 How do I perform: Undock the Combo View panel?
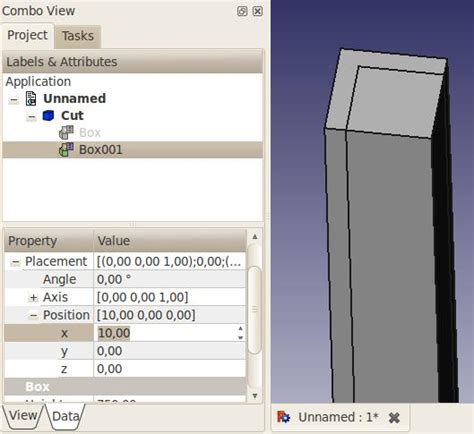[x=242, y=11]
